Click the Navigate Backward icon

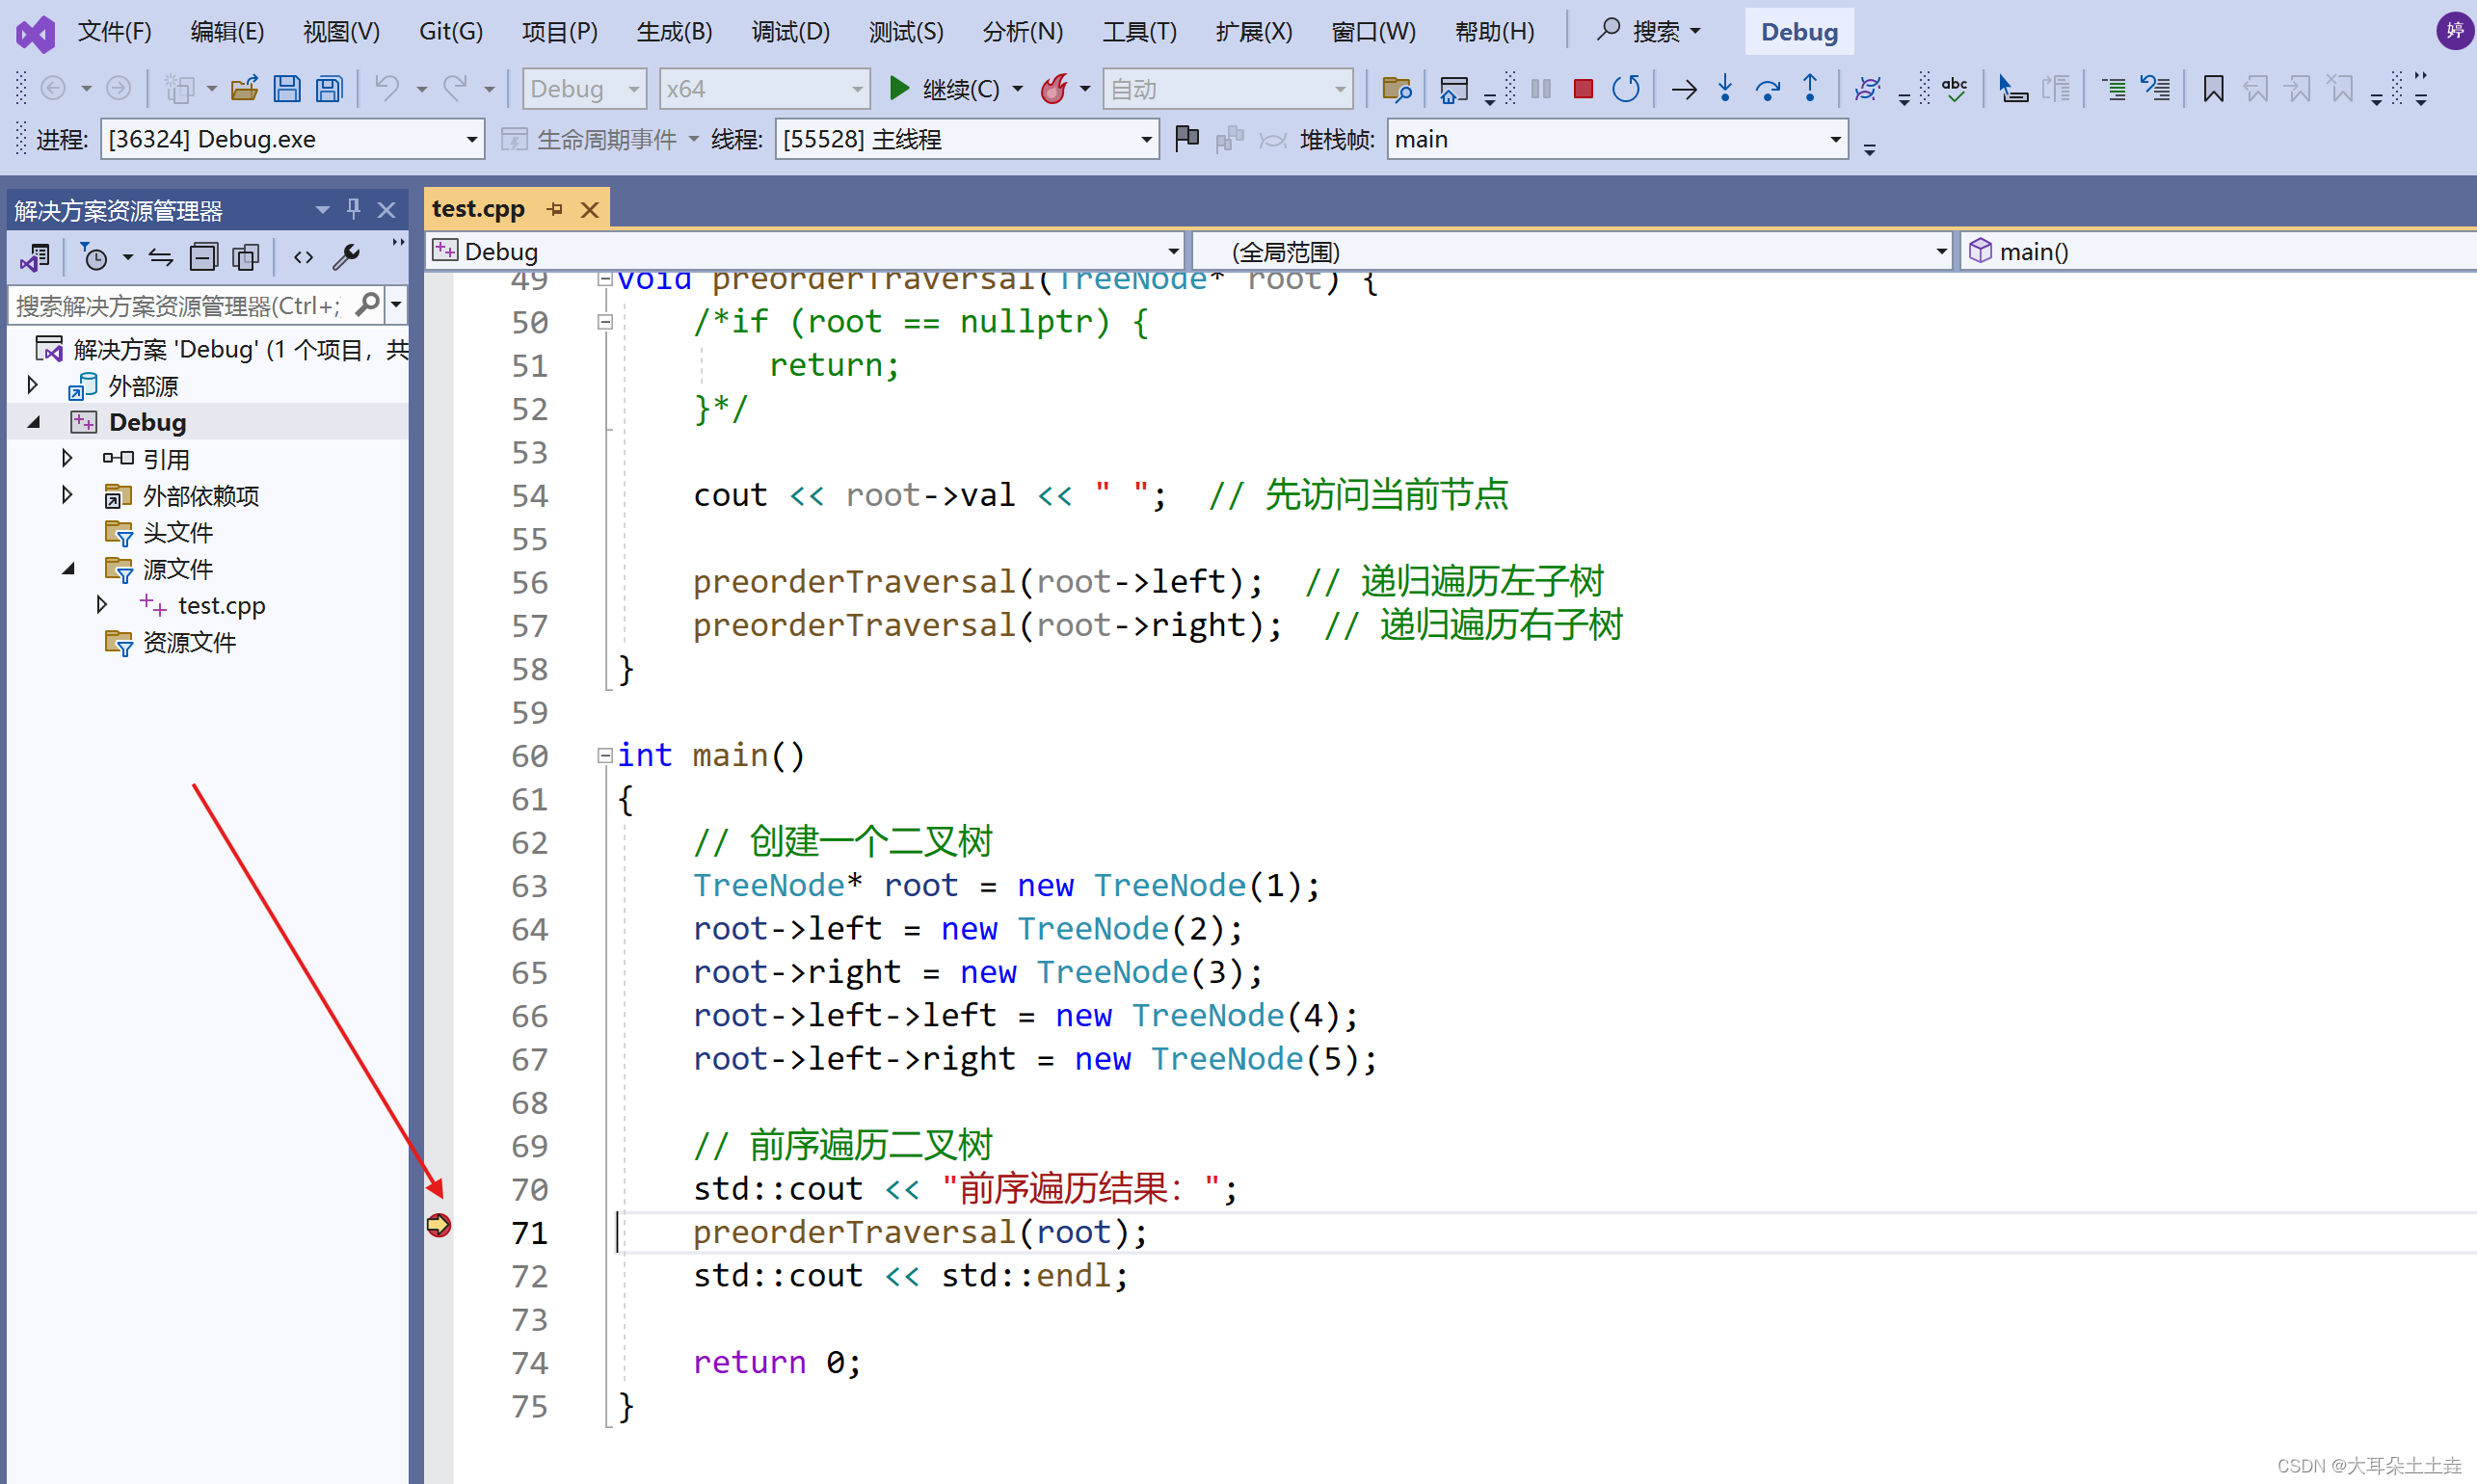point(53,89)
